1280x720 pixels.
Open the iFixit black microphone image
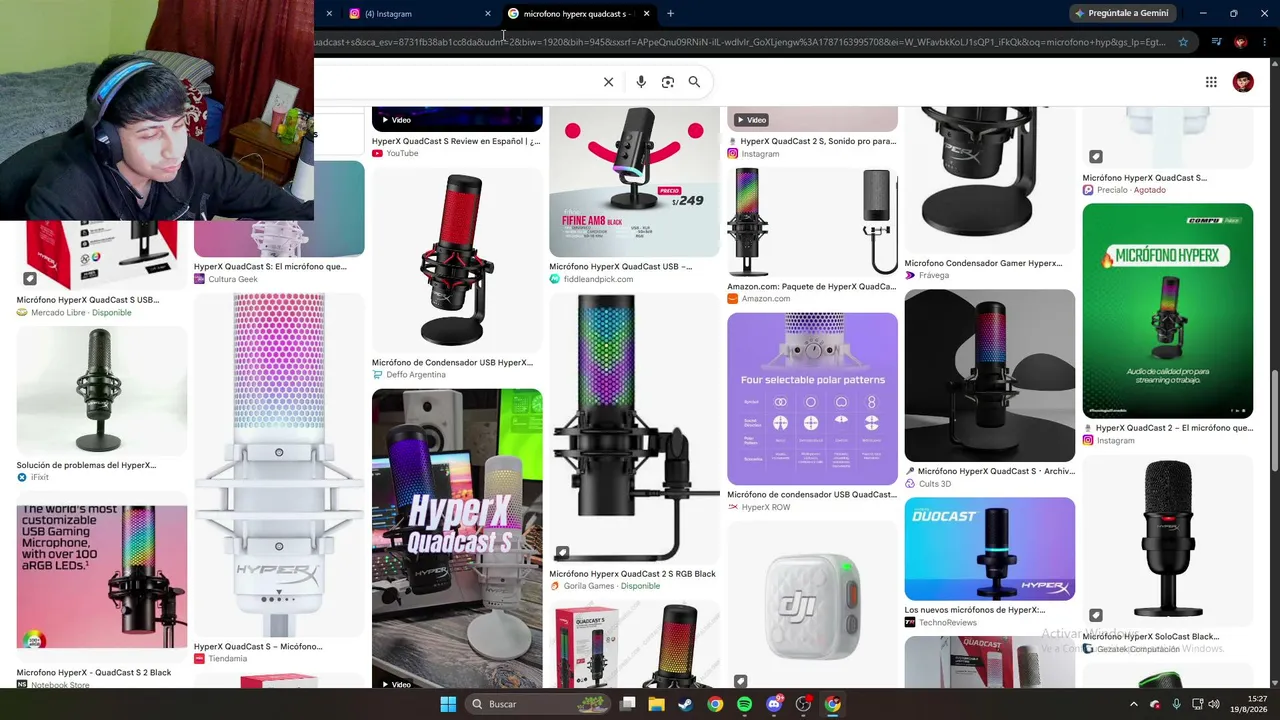(x=101, y=391)
